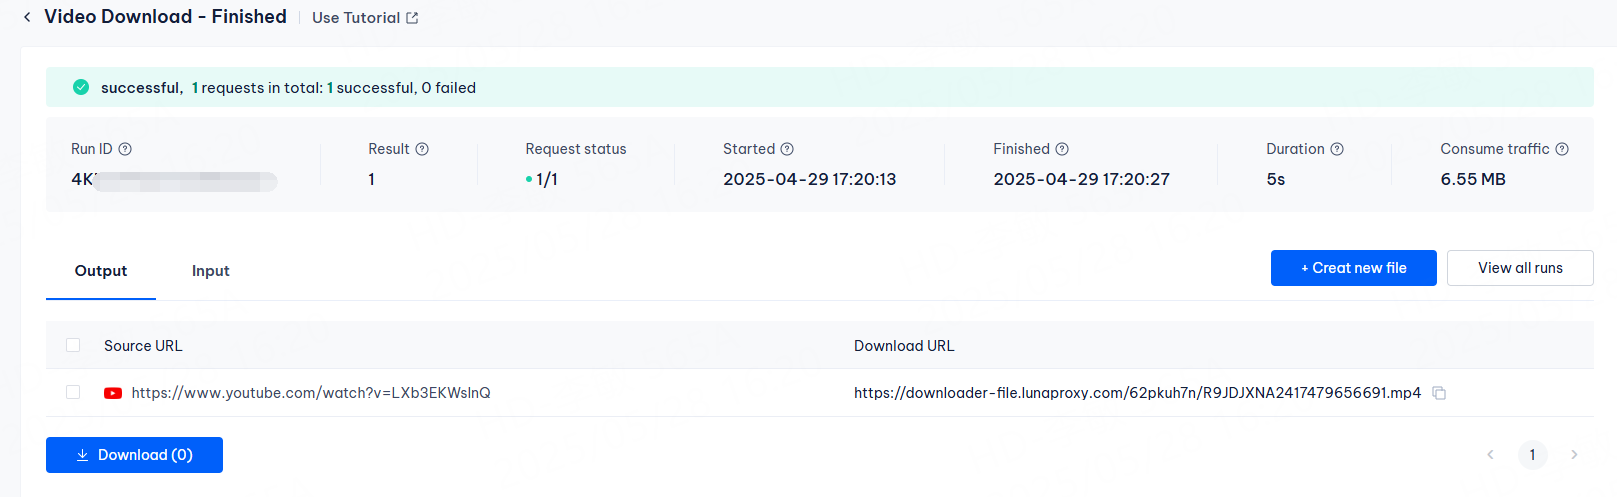This screenshot has height=497, width=1617.
Task: Click the help icon beside Started
Action: click(x=787, y=149)
